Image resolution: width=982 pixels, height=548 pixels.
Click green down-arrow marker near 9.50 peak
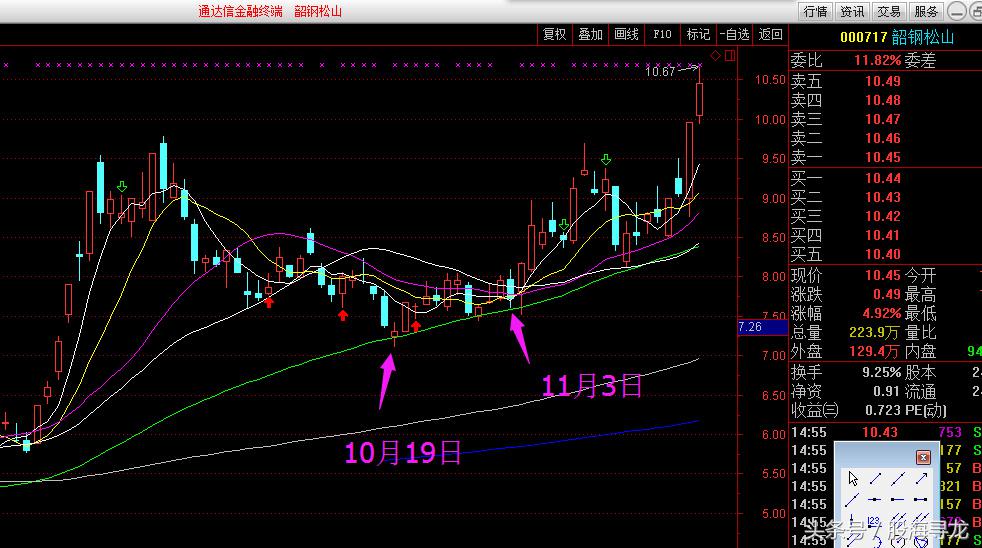(x=606, y=159)
